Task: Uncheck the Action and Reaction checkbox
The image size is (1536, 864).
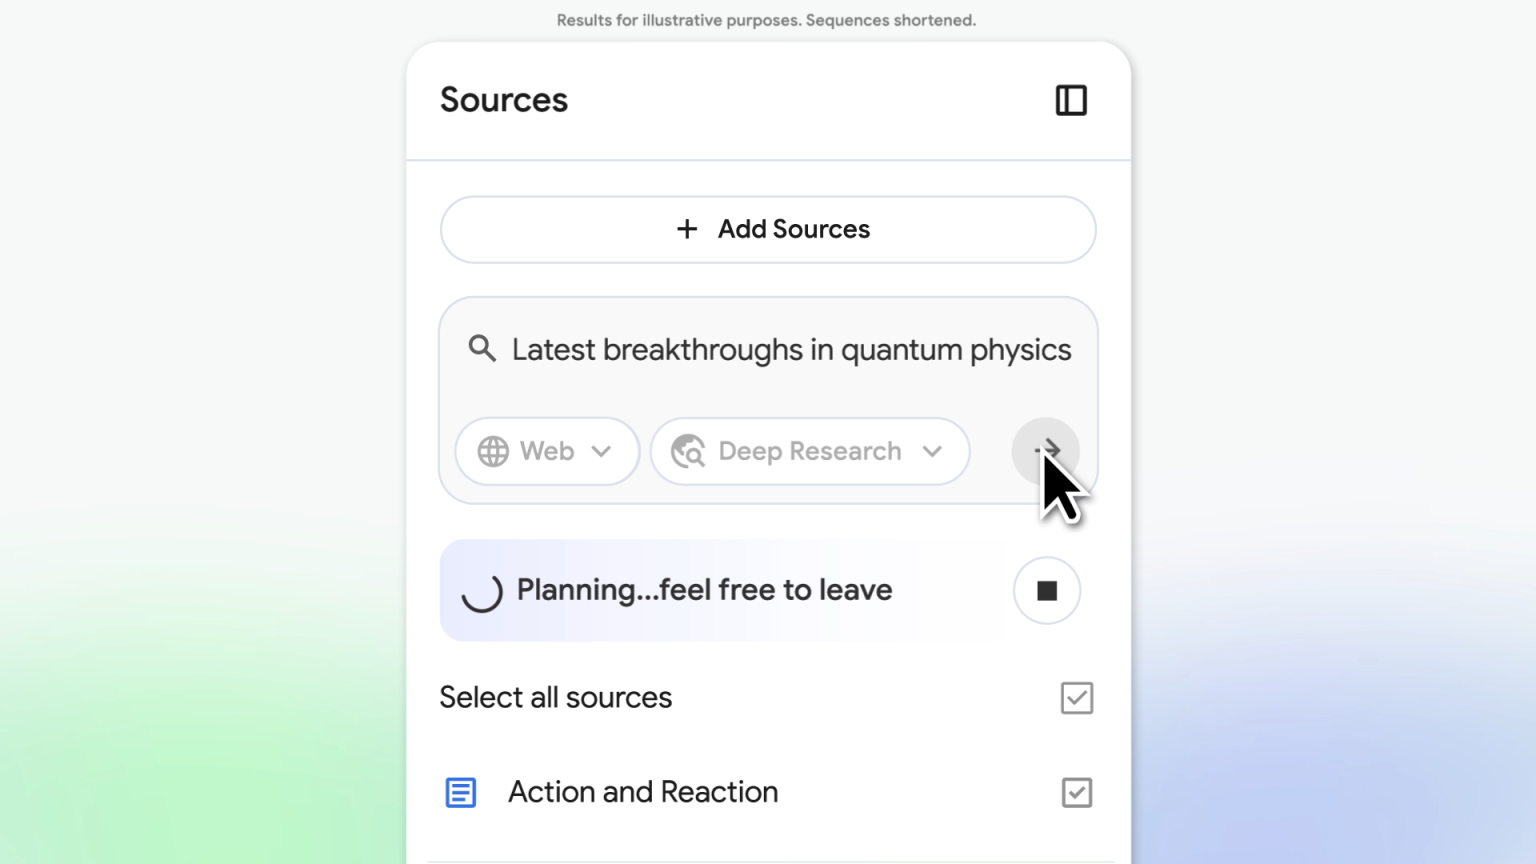Action: click(x=1077, y=793)
